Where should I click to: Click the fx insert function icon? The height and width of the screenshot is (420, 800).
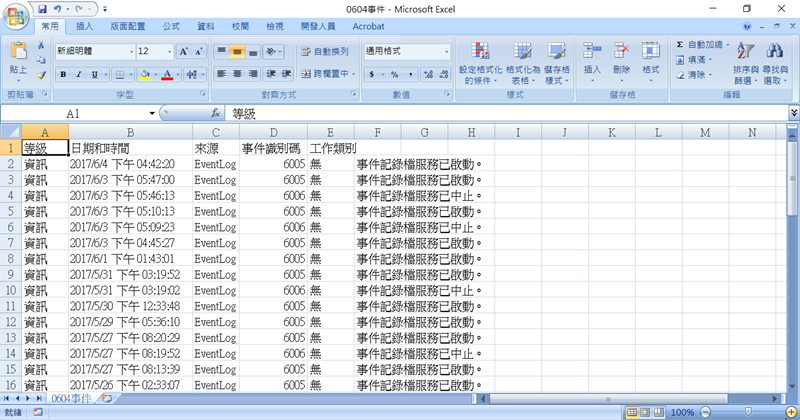click(216, 113)
